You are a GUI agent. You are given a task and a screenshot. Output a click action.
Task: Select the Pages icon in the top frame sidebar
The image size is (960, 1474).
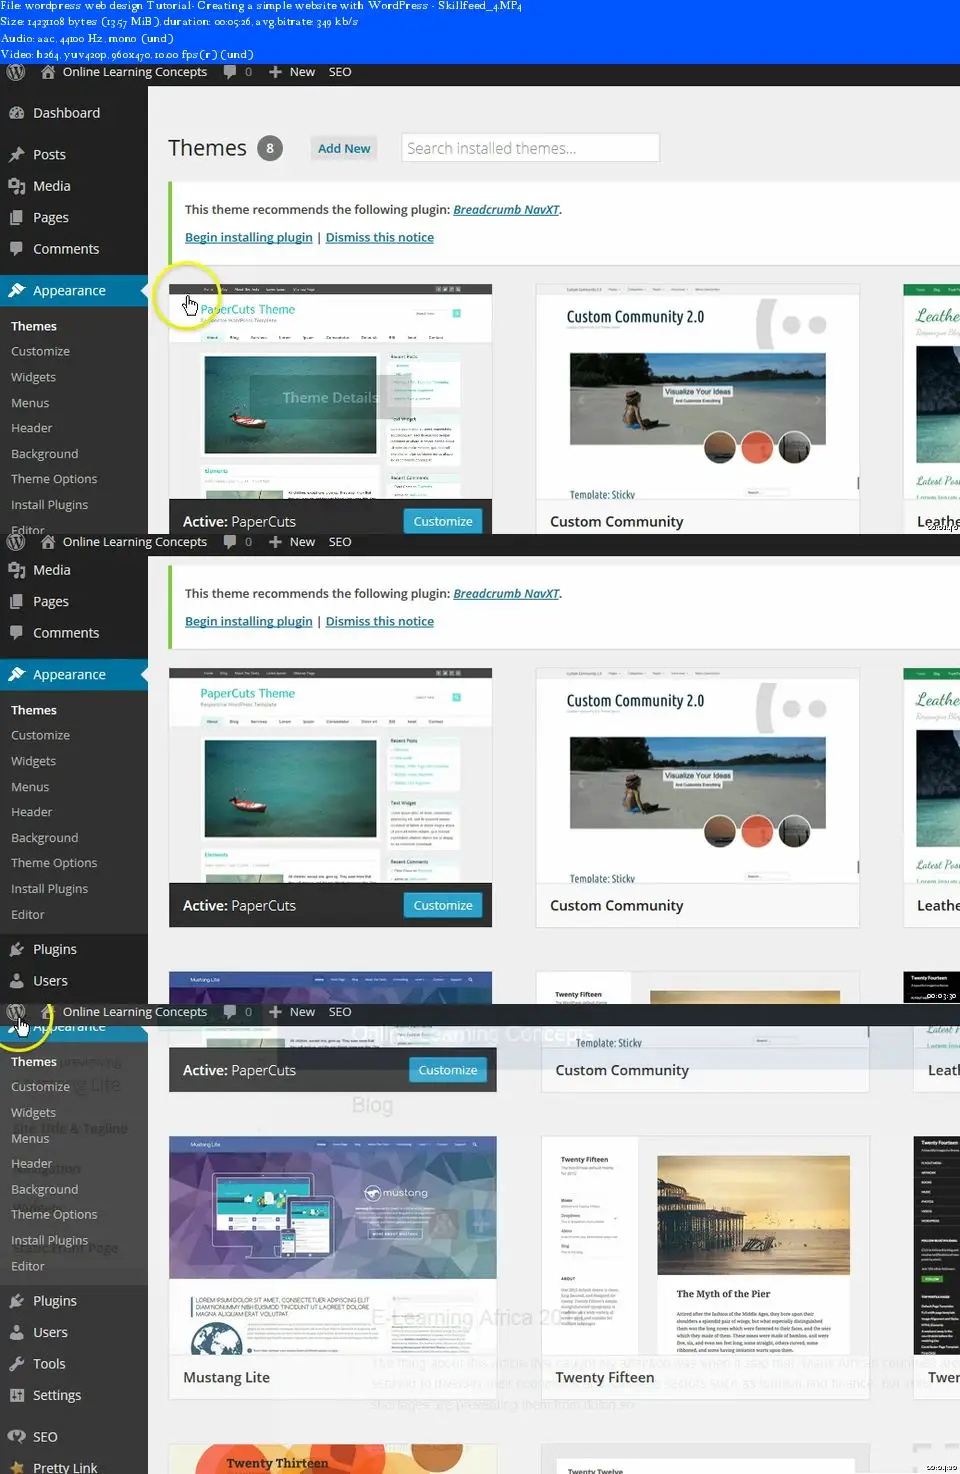click(16, 217)
